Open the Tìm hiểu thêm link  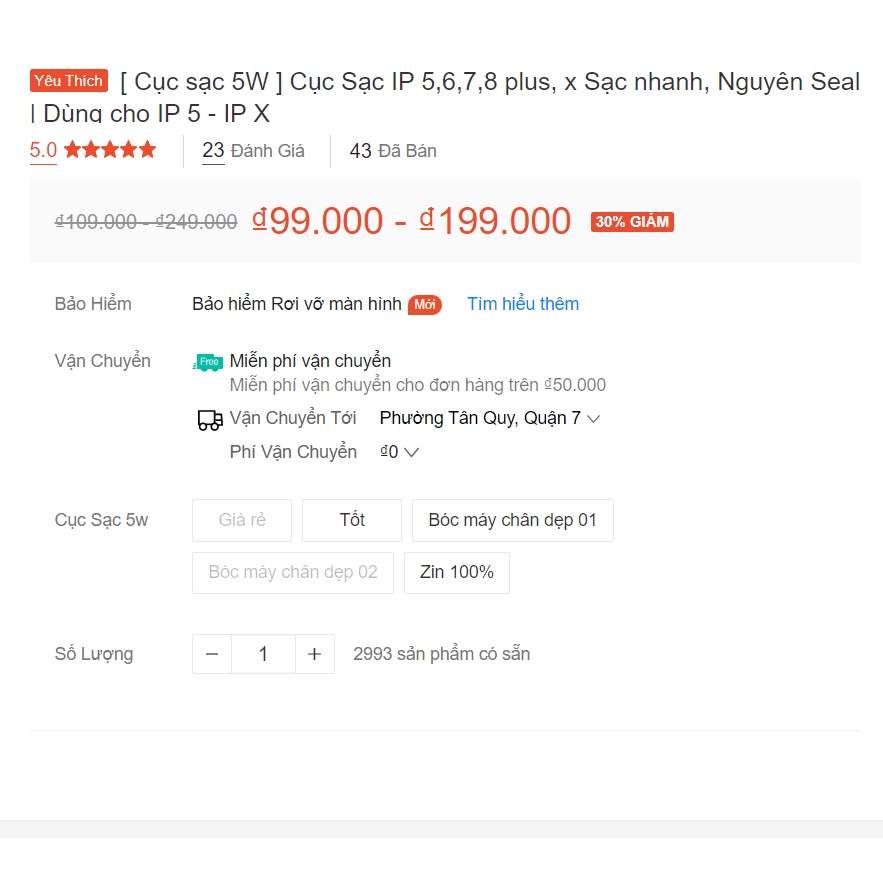523,304
